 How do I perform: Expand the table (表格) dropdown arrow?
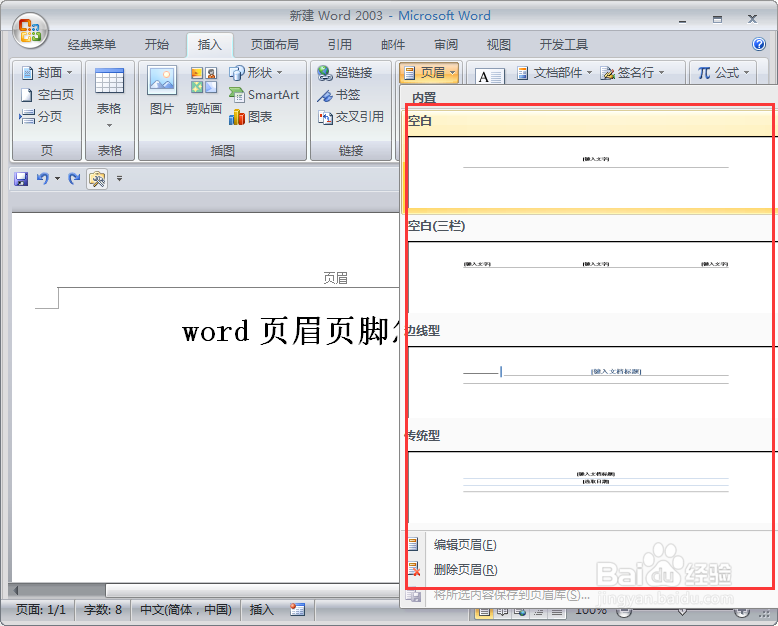(109, 125)
